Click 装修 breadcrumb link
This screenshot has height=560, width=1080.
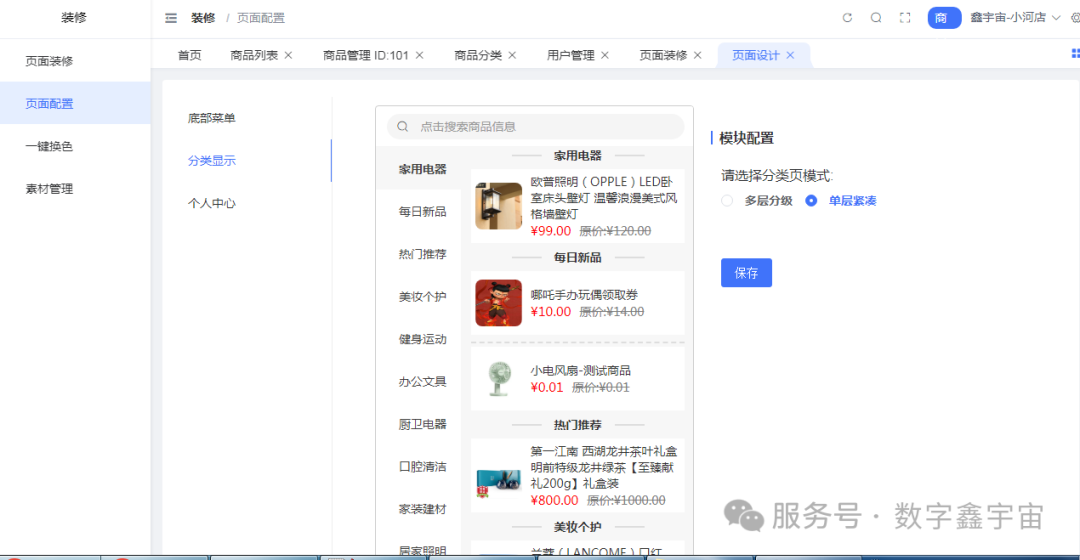click(x=203, y=18)
